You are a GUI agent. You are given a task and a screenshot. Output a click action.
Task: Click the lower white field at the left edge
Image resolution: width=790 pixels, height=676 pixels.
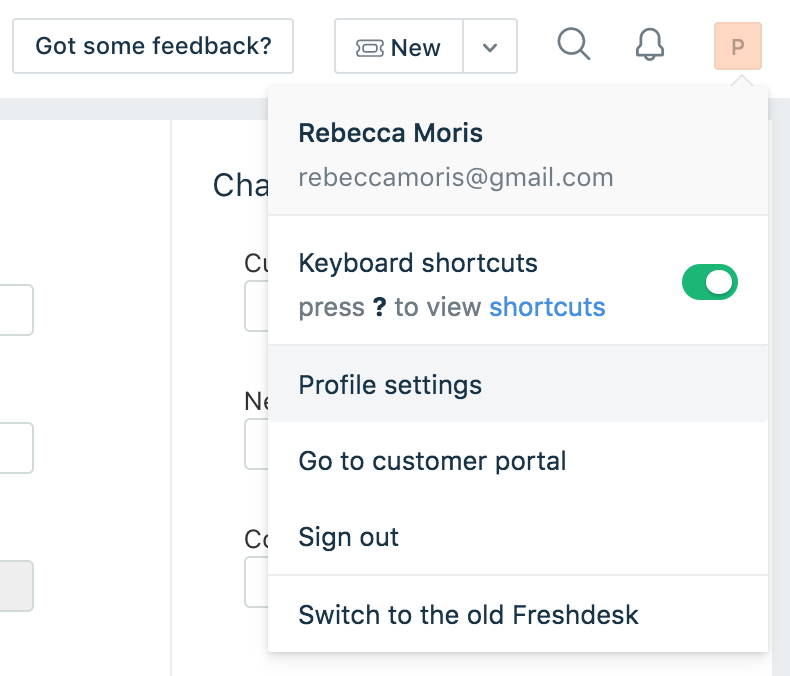coord(16,448)
